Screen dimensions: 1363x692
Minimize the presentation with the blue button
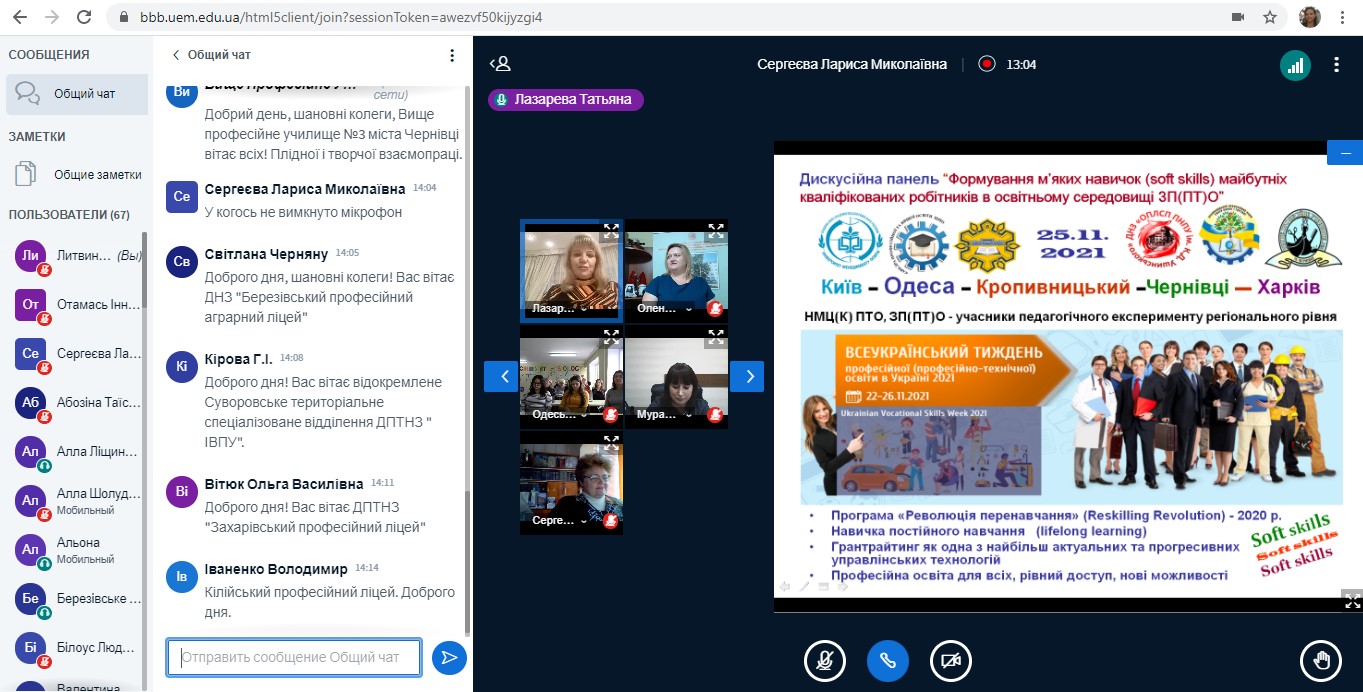pyautogui.click(x=1344, y=153)
